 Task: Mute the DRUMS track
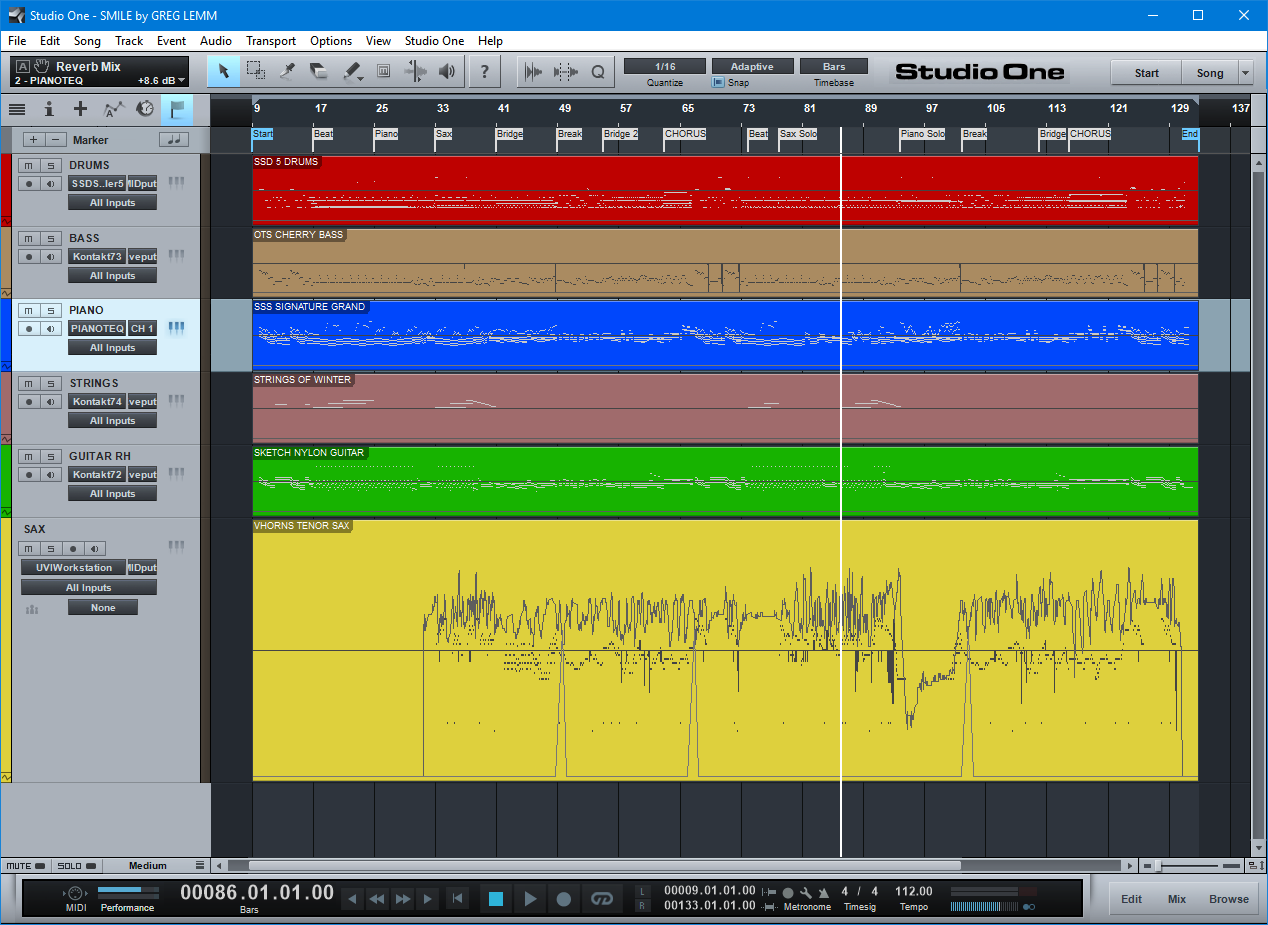tap(30, 165)
